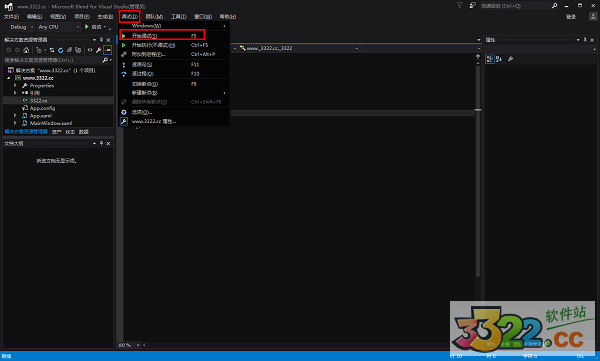Screen dimensions: 600x361
Task: Open the Debug configuration dropdown
Action: tap(21, 27)
